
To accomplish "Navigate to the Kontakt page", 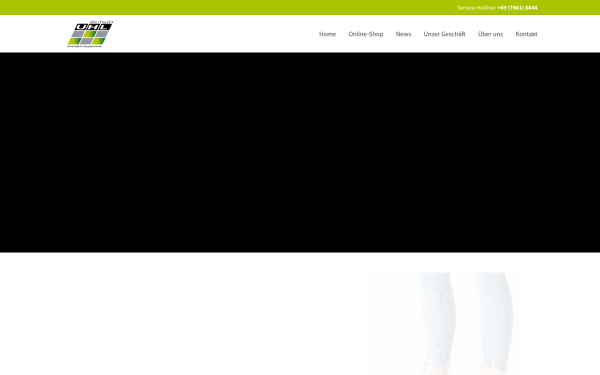I will pyautogui.click(x=526, y=34).
